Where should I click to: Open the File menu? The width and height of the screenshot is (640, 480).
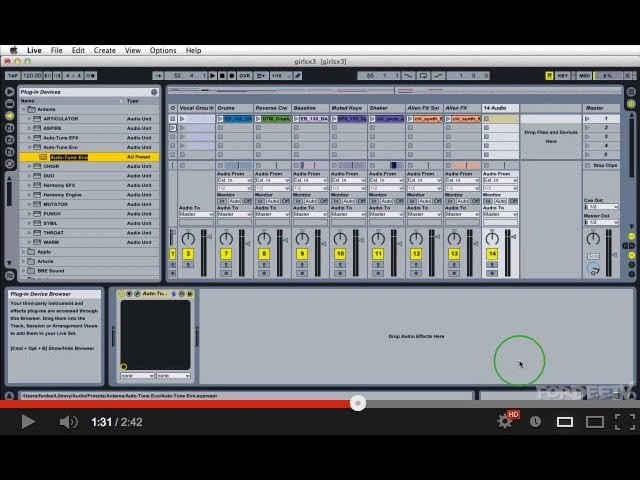point(56,50)
